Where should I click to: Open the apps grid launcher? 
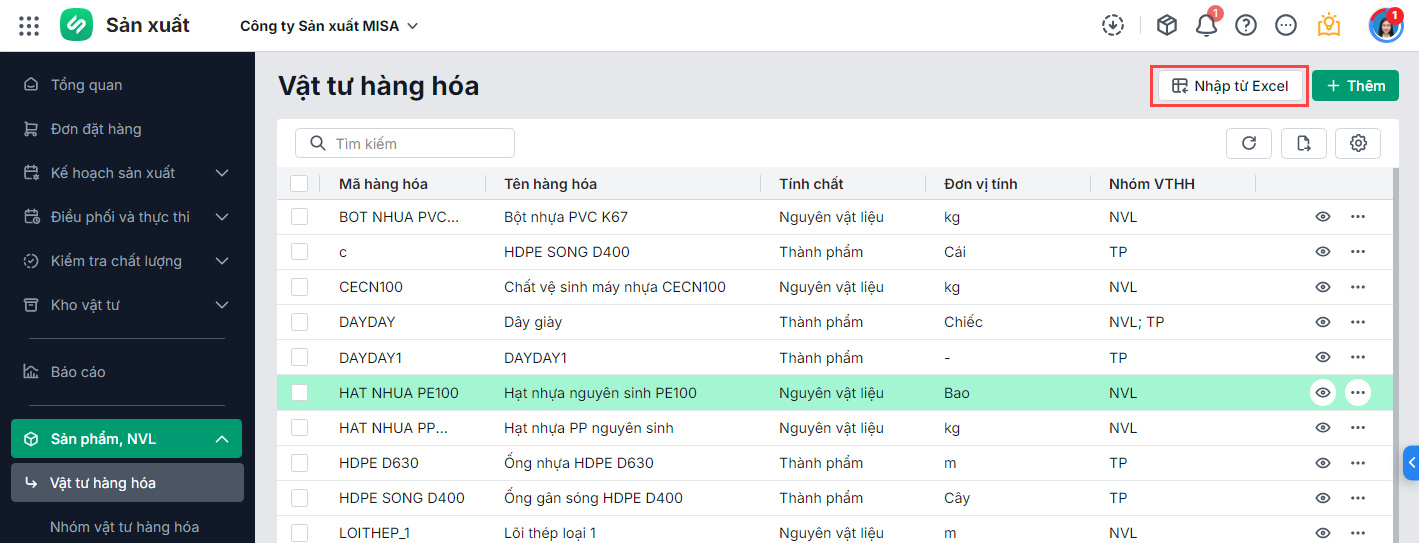pos(29,26)
